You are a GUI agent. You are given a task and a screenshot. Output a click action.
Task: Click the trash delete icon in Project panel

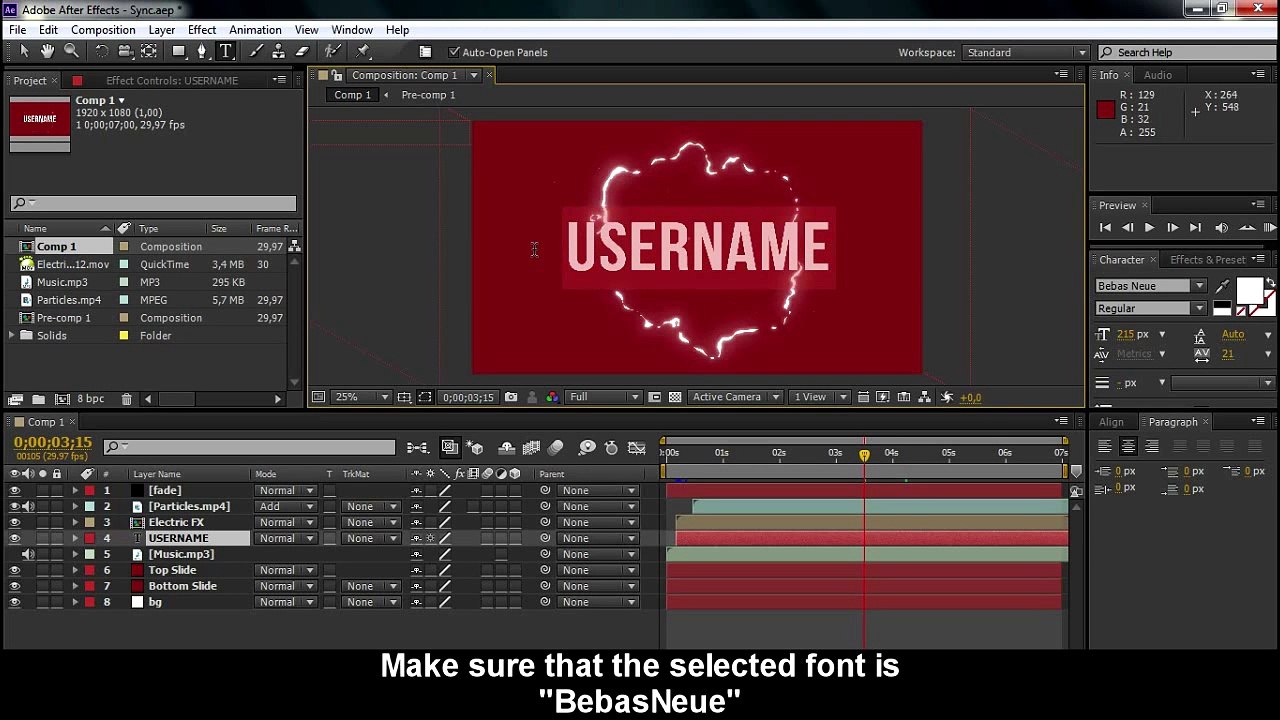tap(127, 399)
